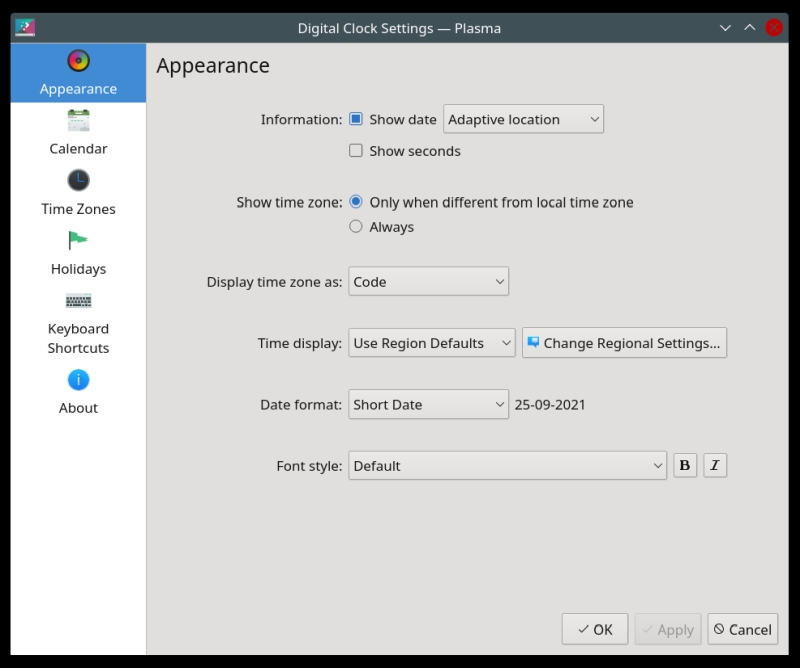Open the Time Zones clock icon

point(78,181)
